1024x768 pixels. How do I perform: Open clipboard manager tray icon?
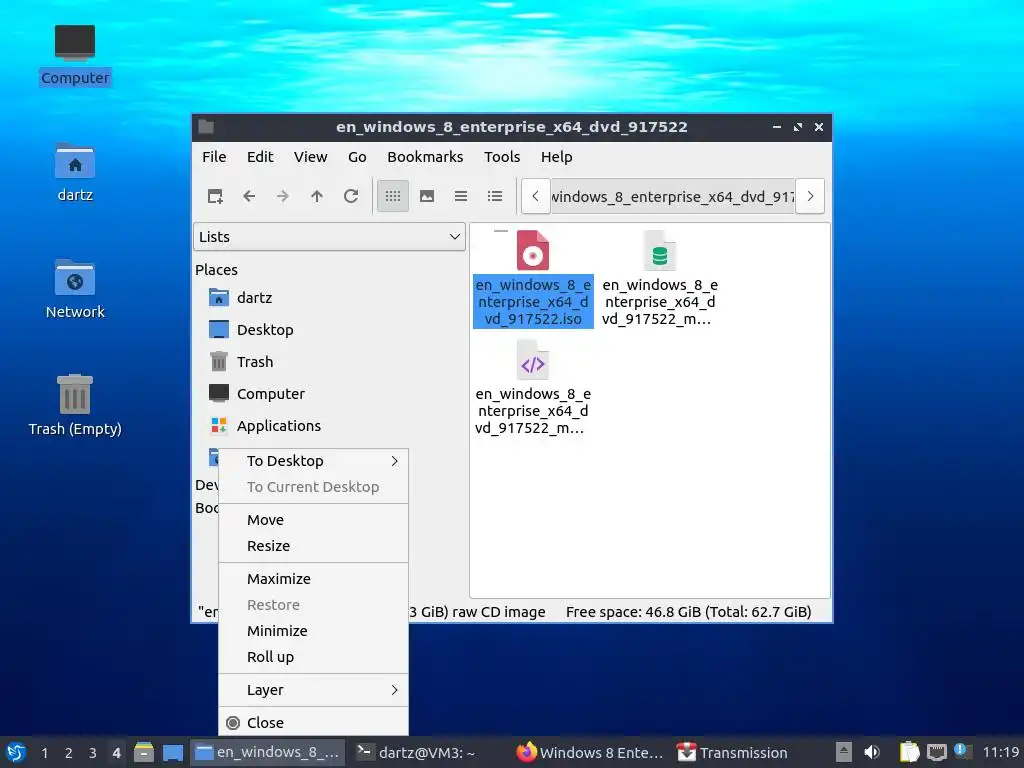pos(909,752)
